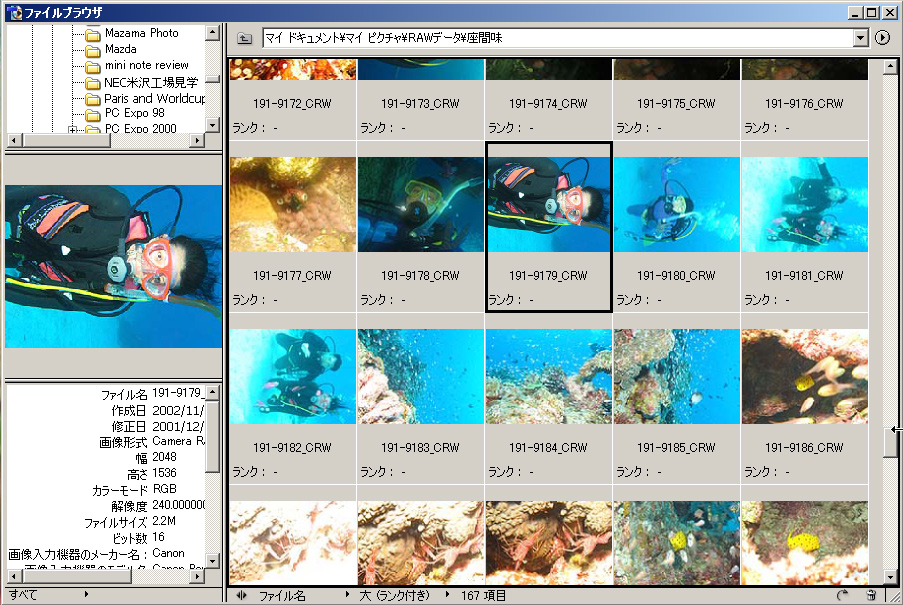Click rank field under 191-9177_CRW

click(x=292, y=300)
